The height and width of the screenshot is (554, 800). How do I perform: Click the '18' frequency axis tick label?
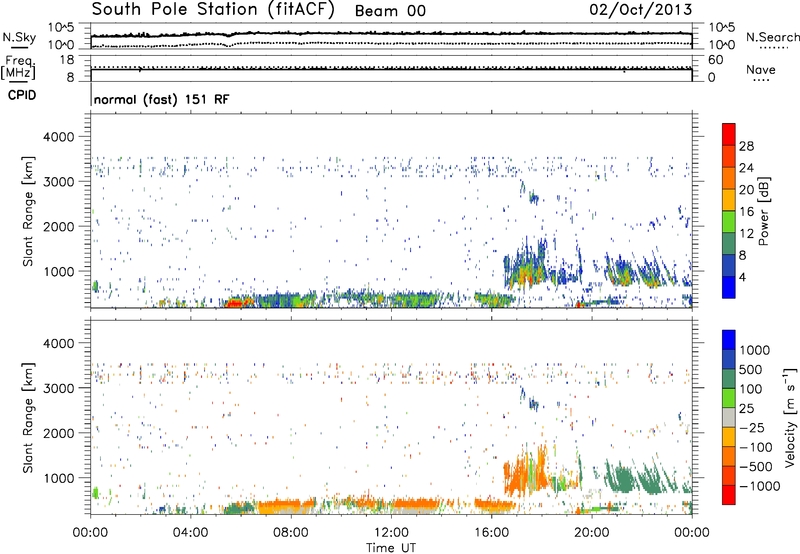point(67,60)
